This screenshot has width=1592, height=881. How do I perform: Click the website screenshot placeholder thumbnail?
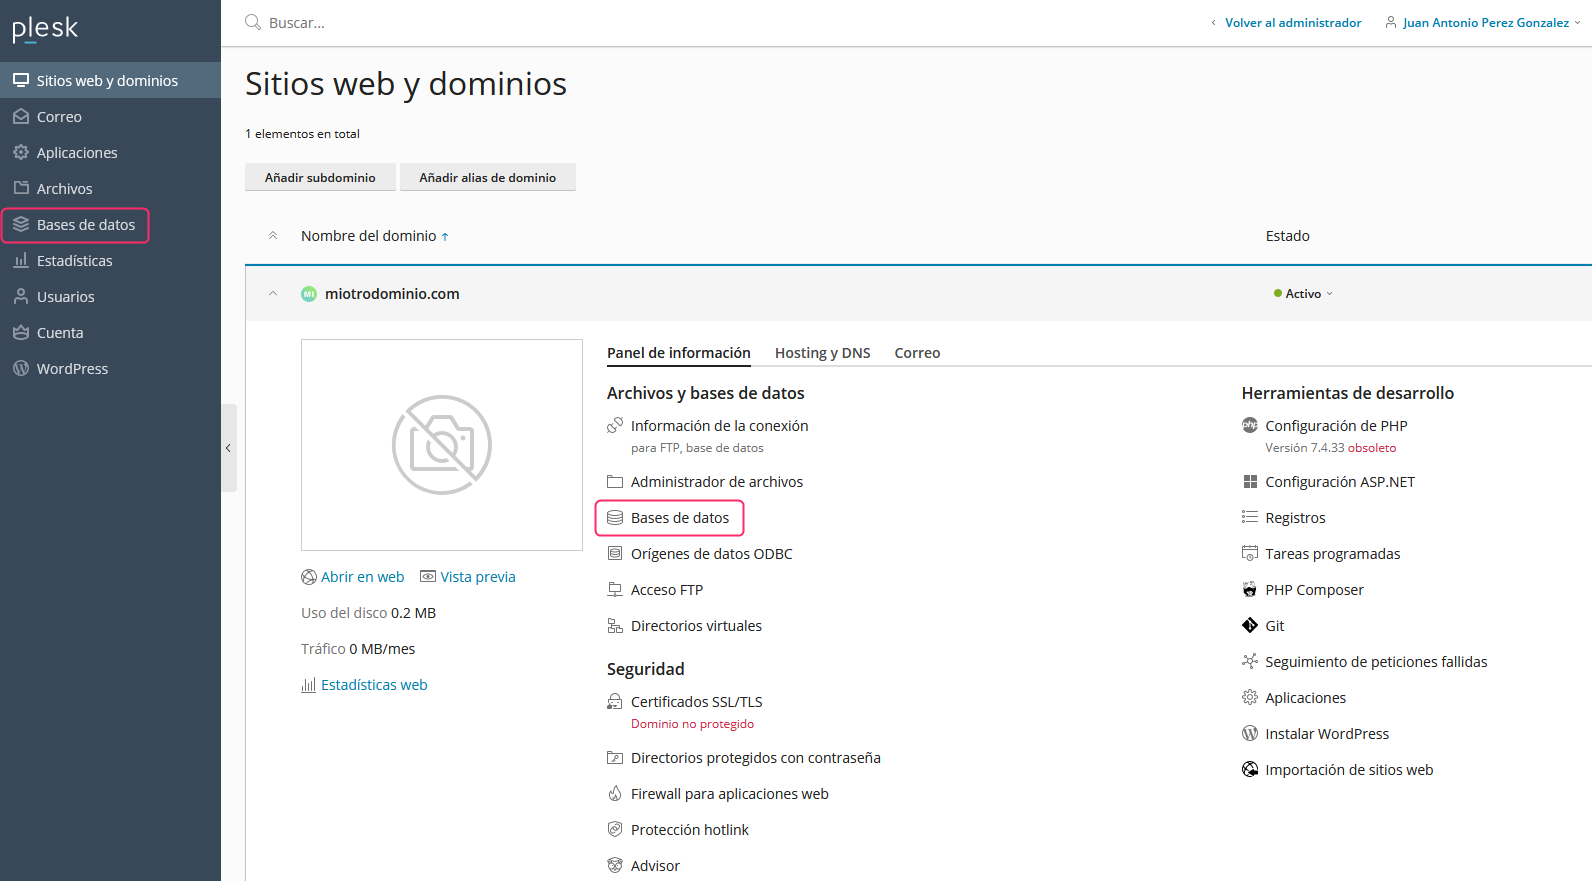point(442,445)
